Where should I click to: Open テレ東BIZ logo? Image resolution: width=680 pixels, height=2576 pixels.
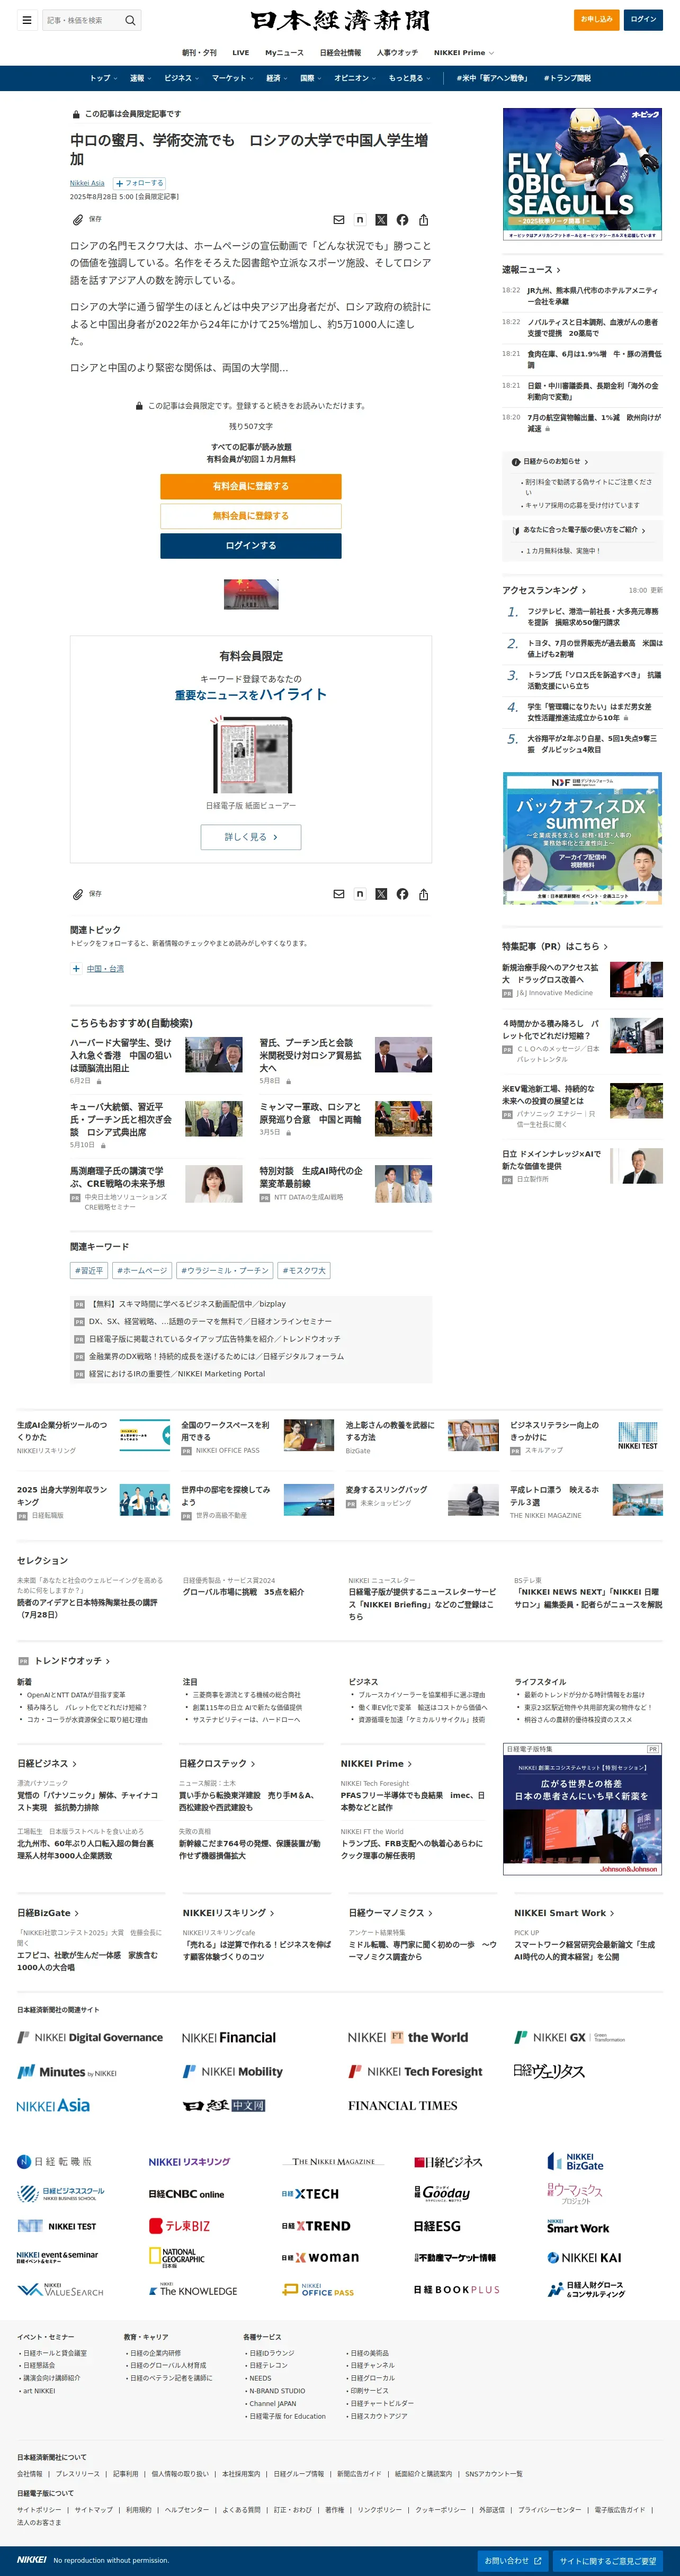pos(179,2225)
